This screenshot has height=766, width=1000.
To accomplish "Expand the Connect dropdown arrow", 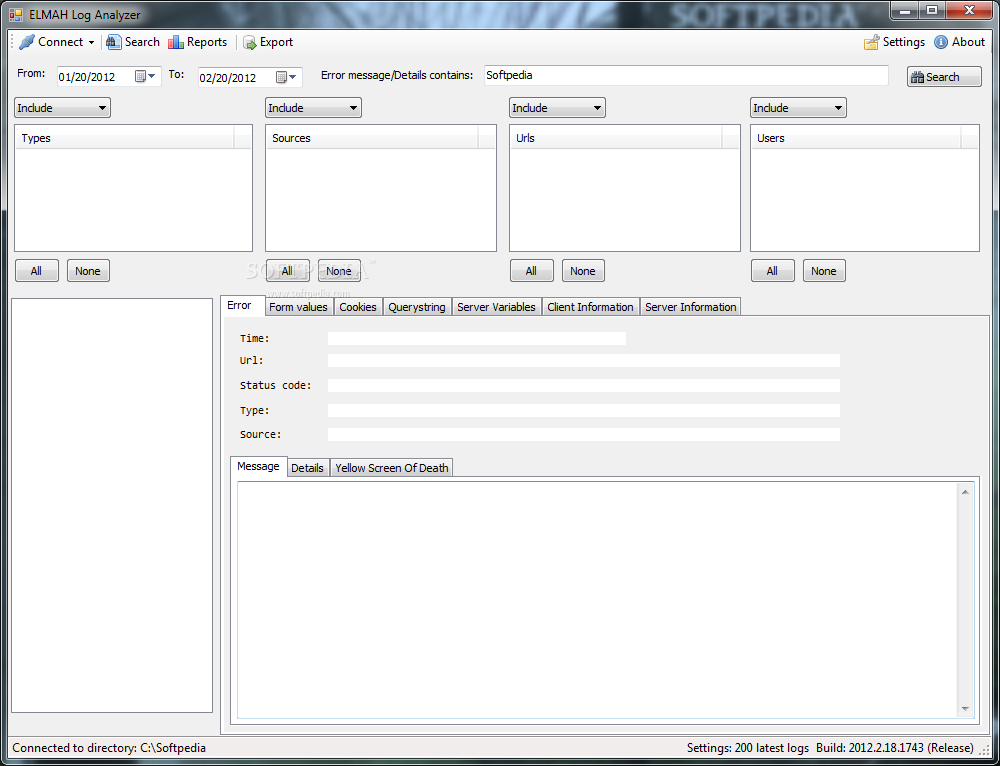I will [x=91, y=43].
